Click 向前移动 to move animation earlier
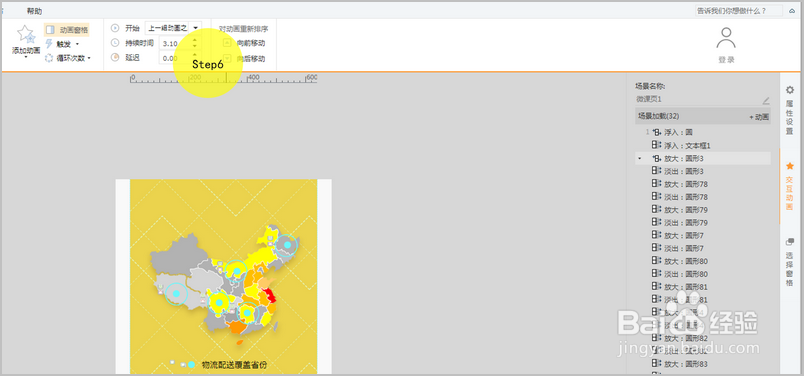 245,43
